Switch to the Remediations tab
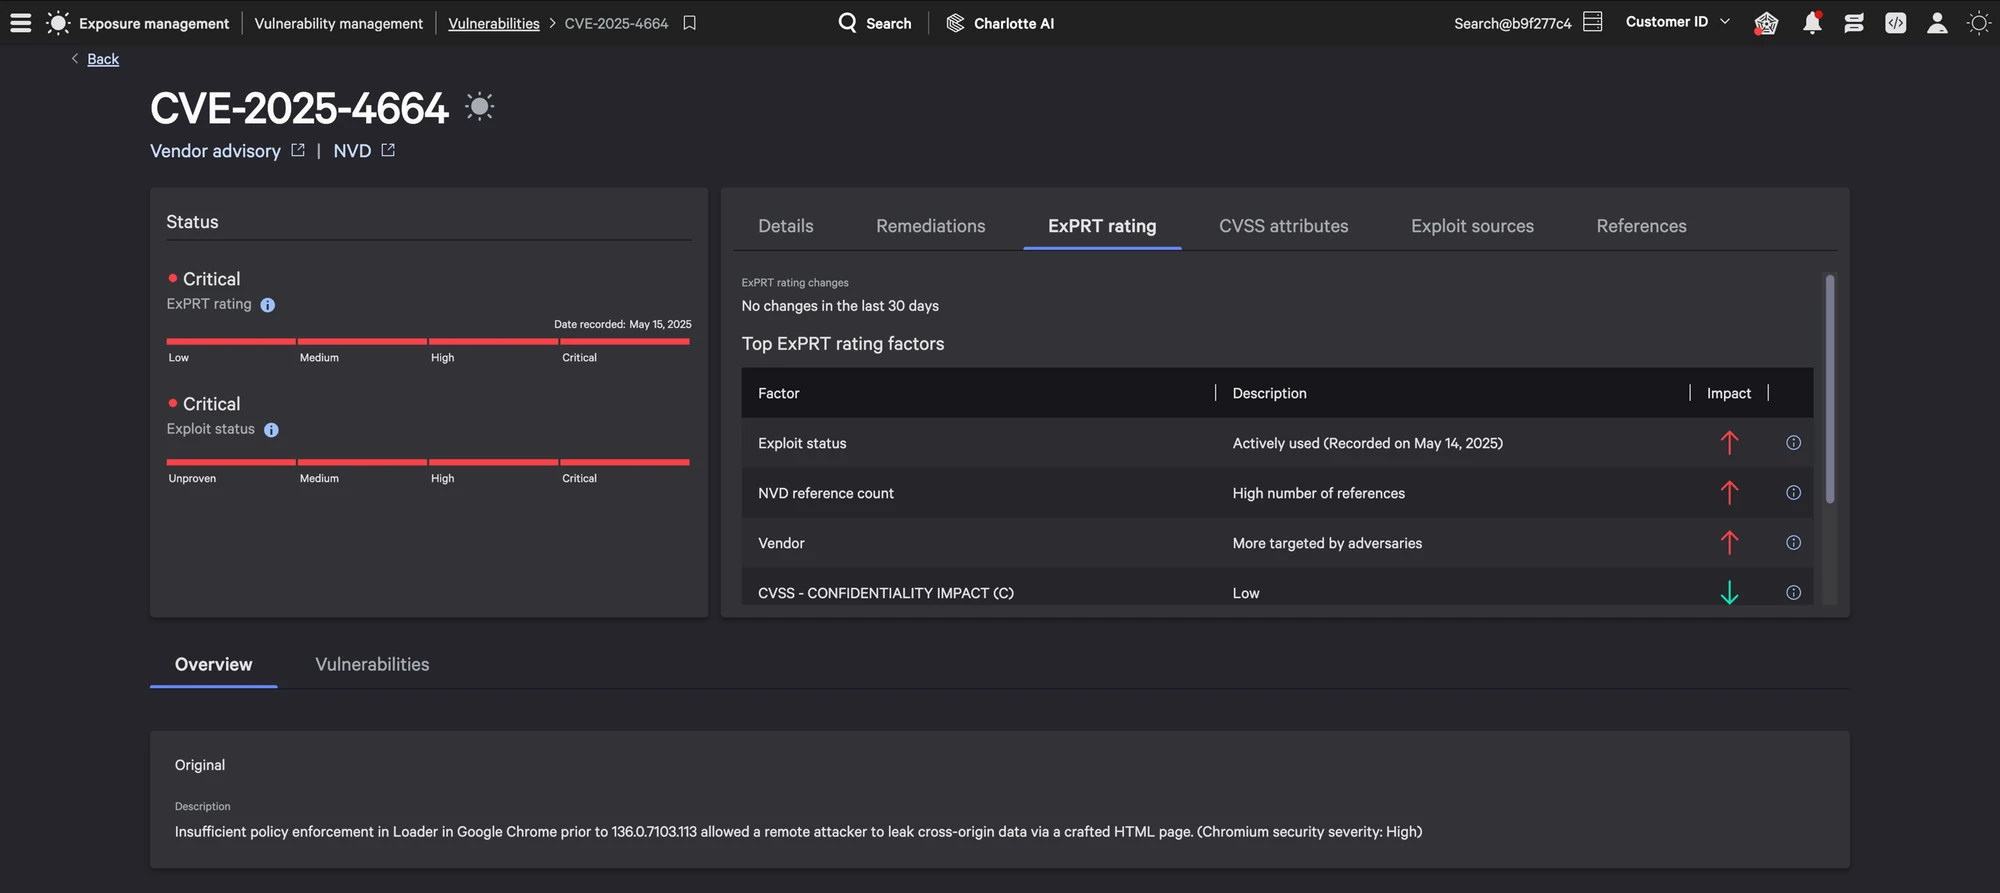The image size is (2000, 893). pyautogui.click(x=931, y=226)
